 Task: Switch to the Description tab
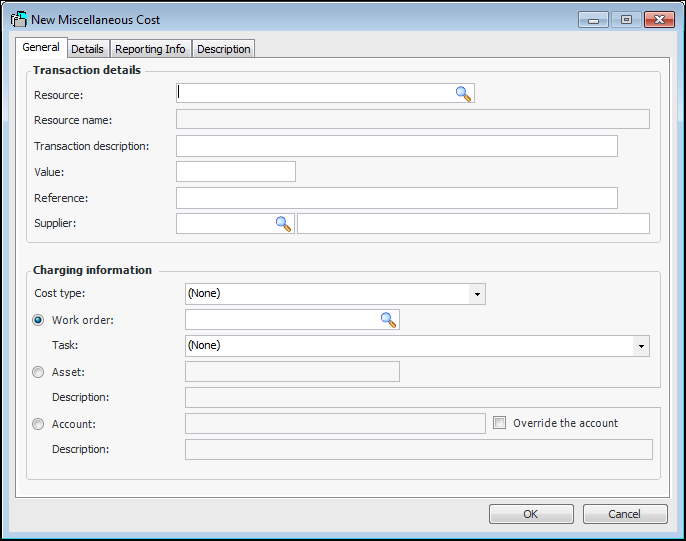224,49
